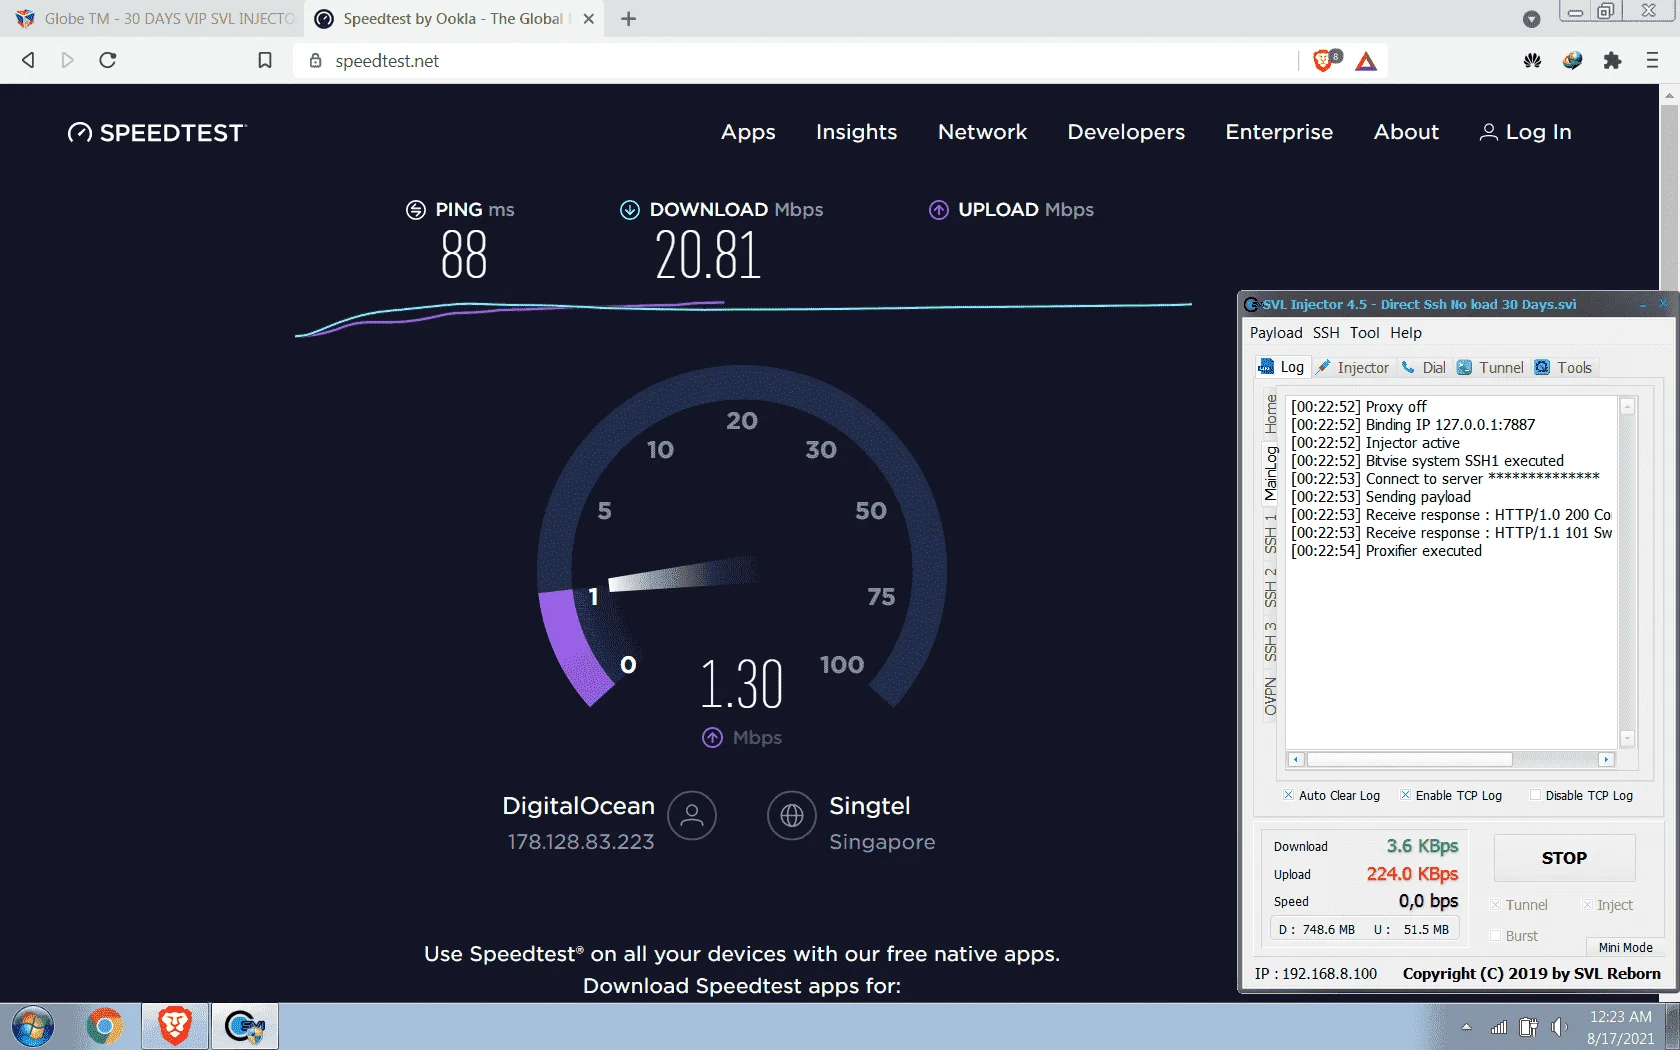Click the Speedtest logo
The width and height of the screenshot is (1680, 1050).
coord(156,132)
